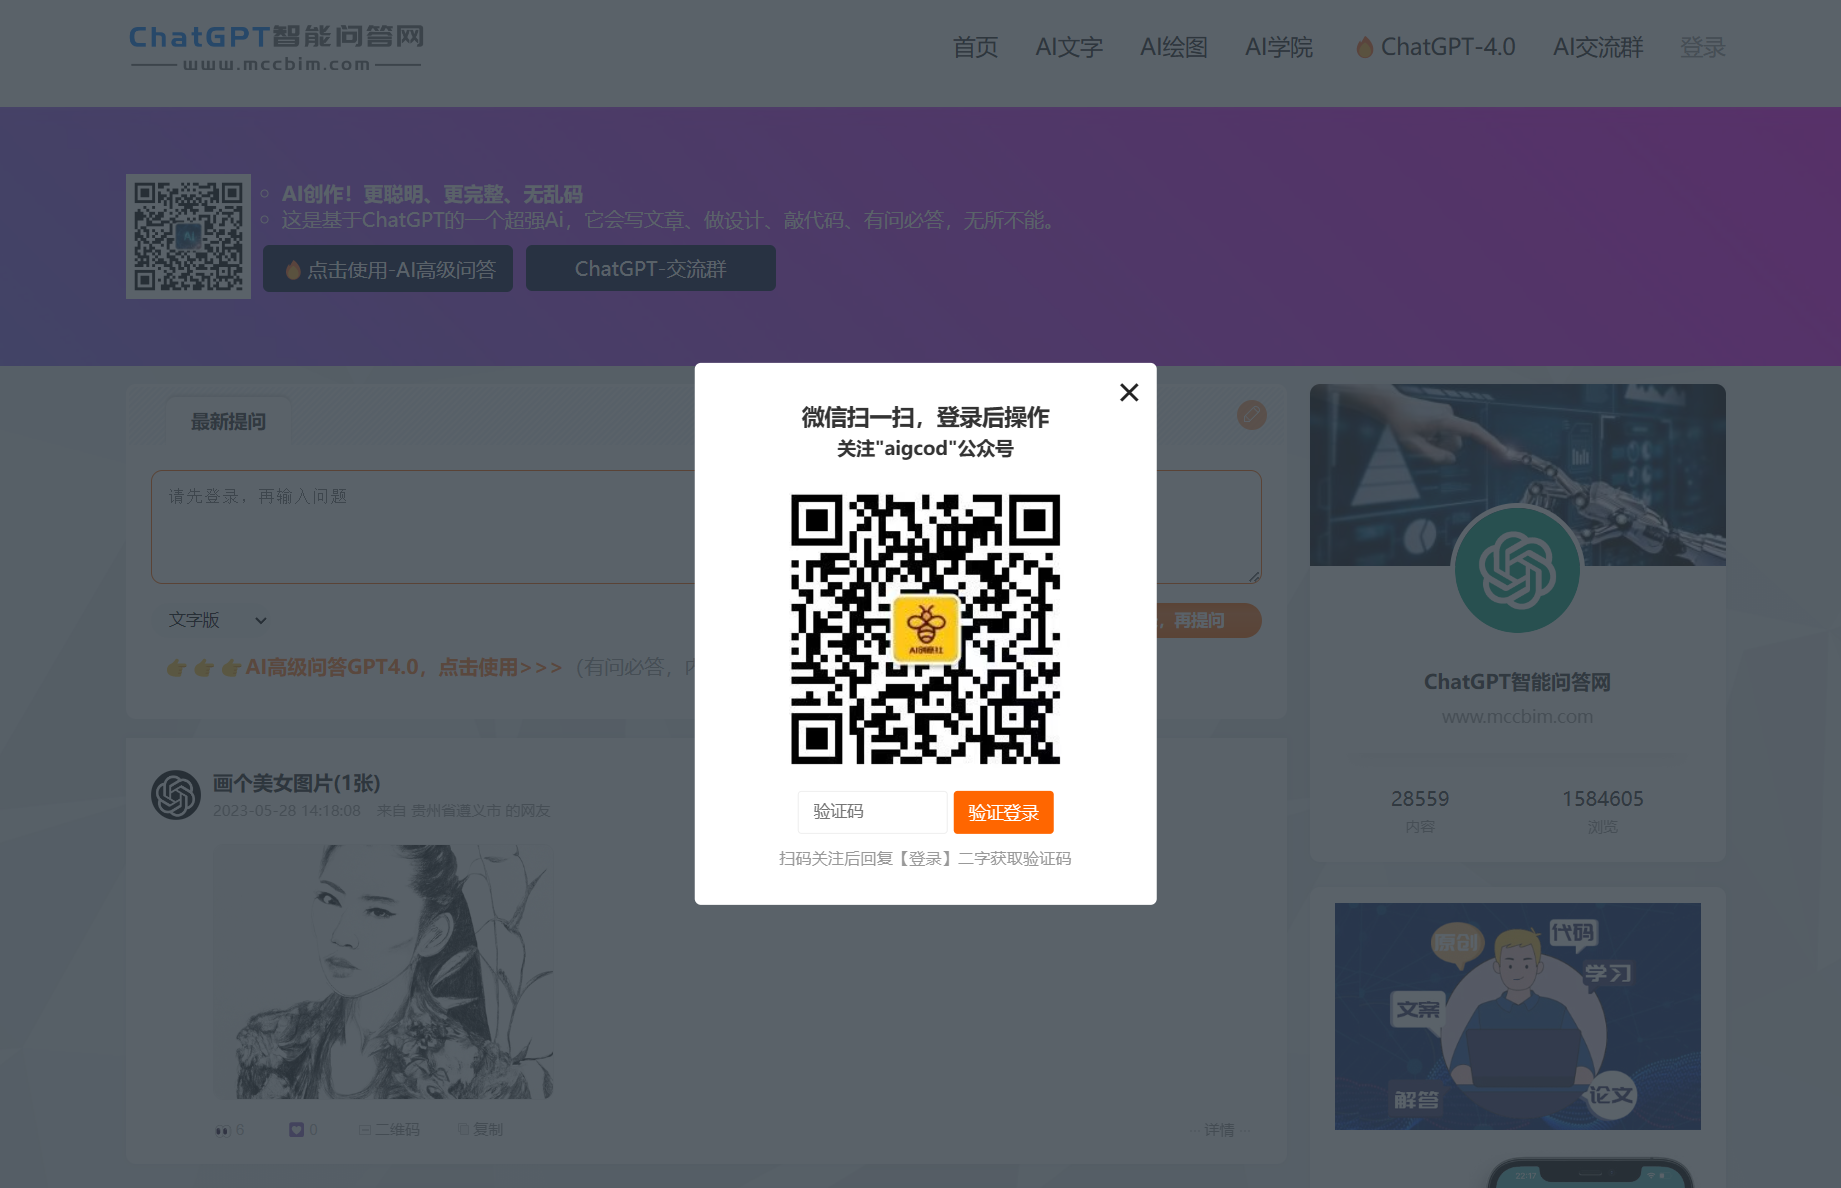
Task: Click the 验证码 verification code field
Action: click(x=872, y=812)
